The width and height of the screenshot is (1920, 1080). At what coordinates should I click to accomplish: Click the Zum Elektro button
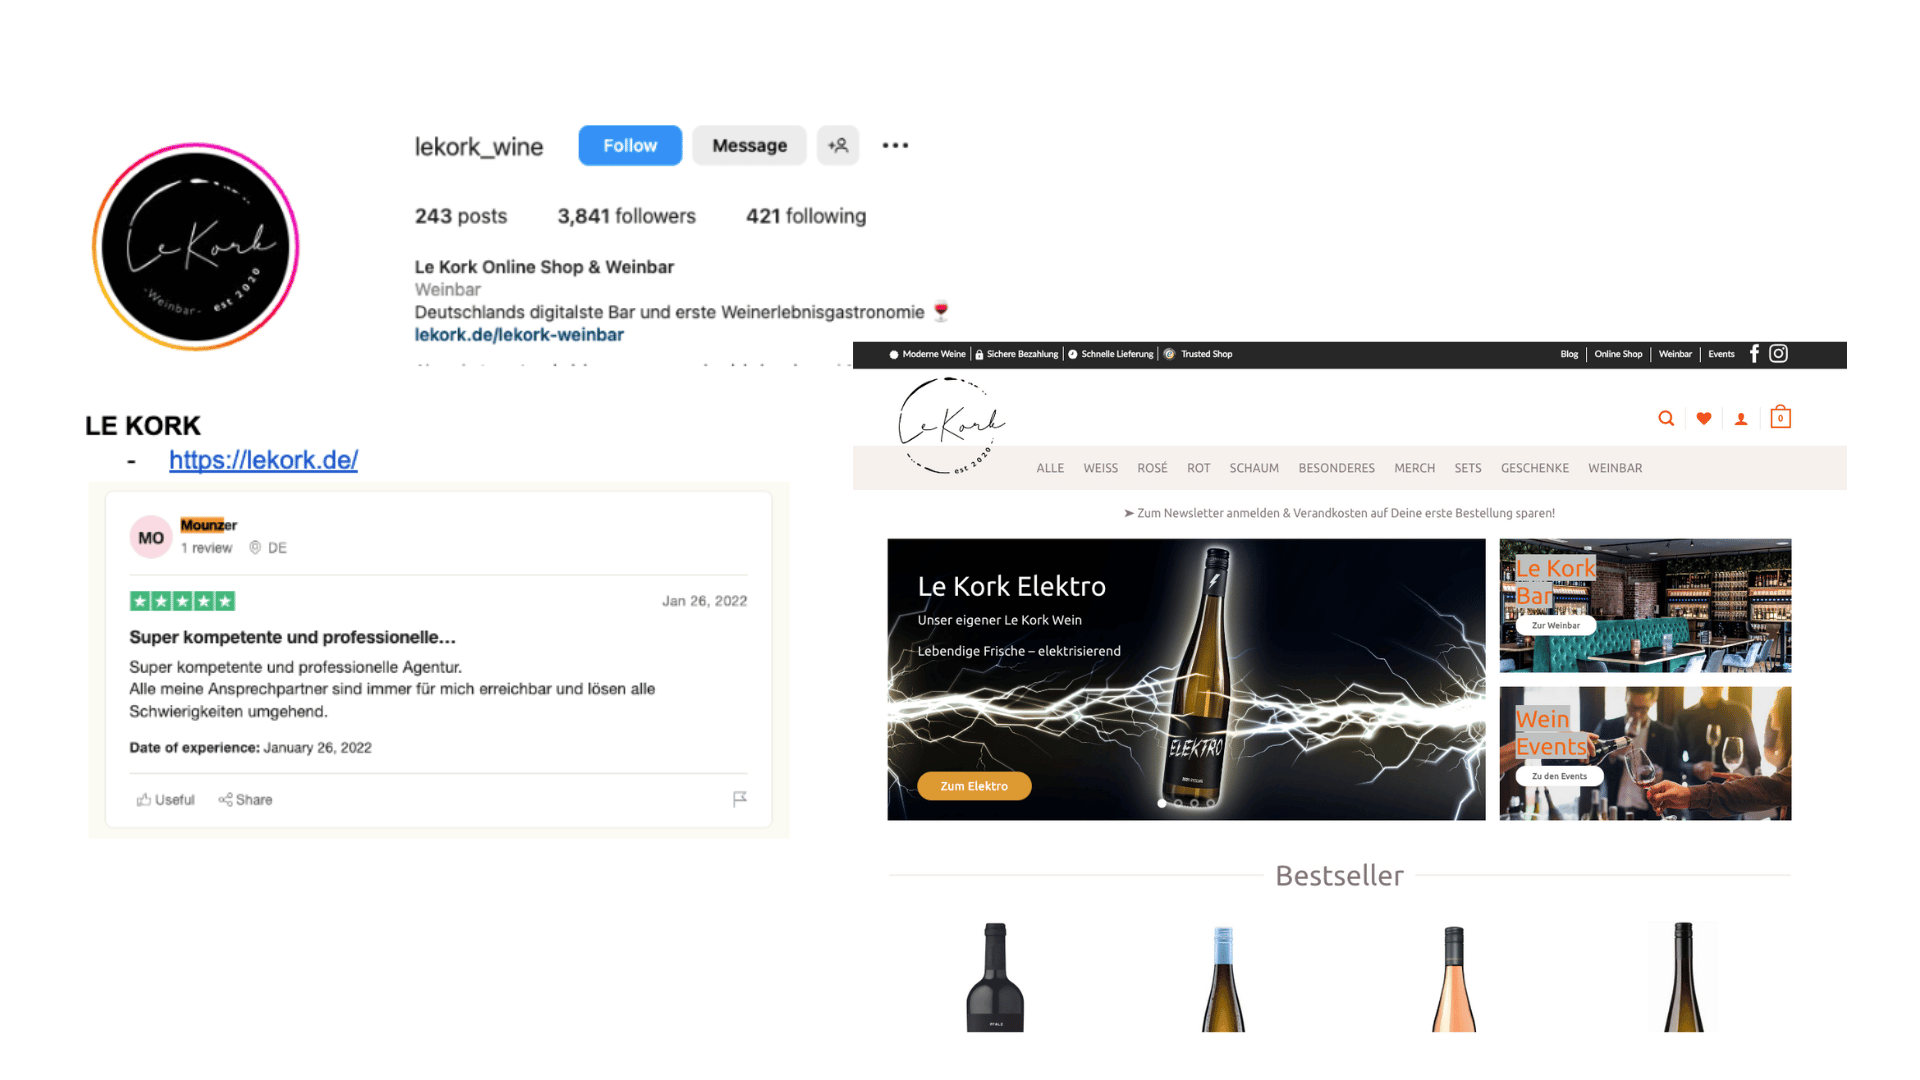pyautogui.click(x=974, y=786)
